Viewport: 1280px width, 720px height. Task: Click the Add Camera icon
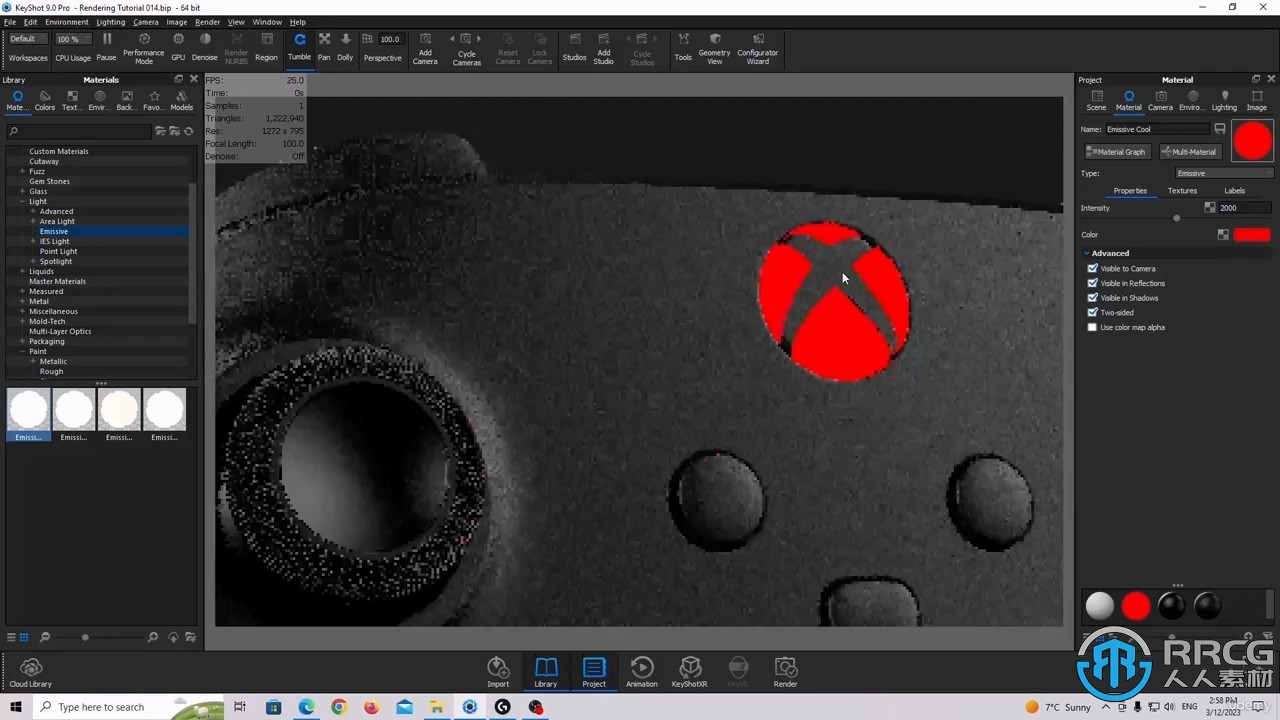425,48
